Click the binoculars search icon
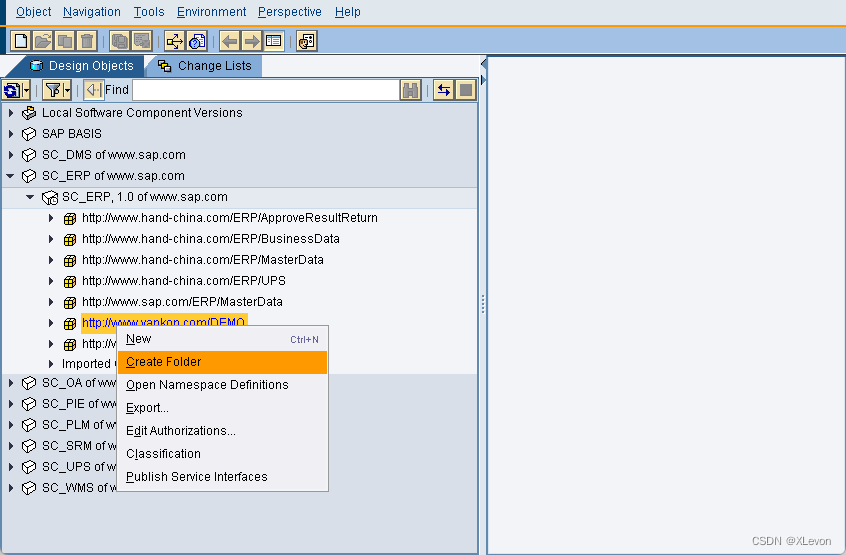This screenshot has width=846, height=555. coord(411,90)
